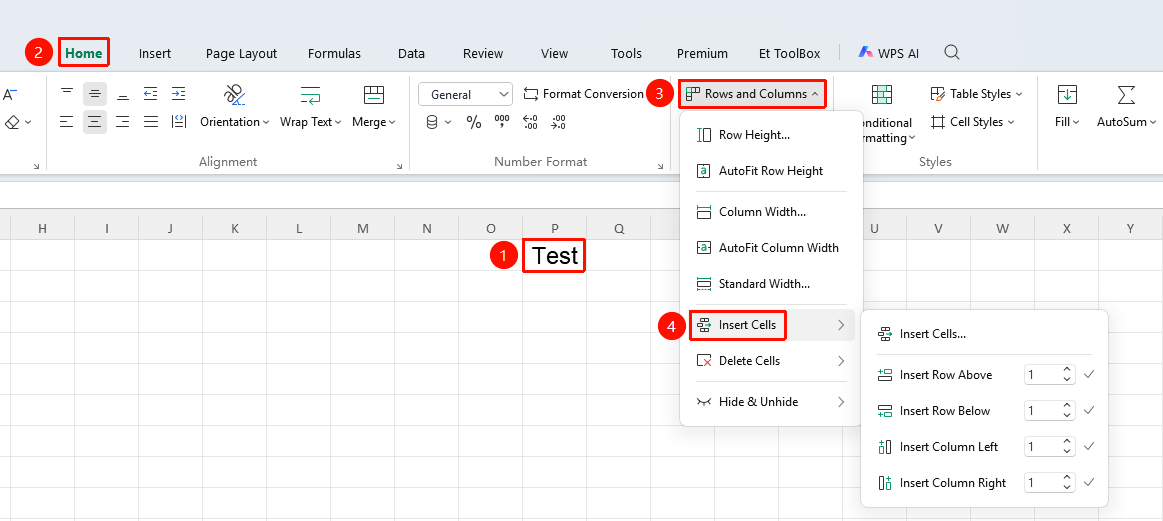Open the Insert Cells submenu entry
Image resolution: width=1163 pixels, height=521 pixels.
pyautogui.click(x=771, y=325)
